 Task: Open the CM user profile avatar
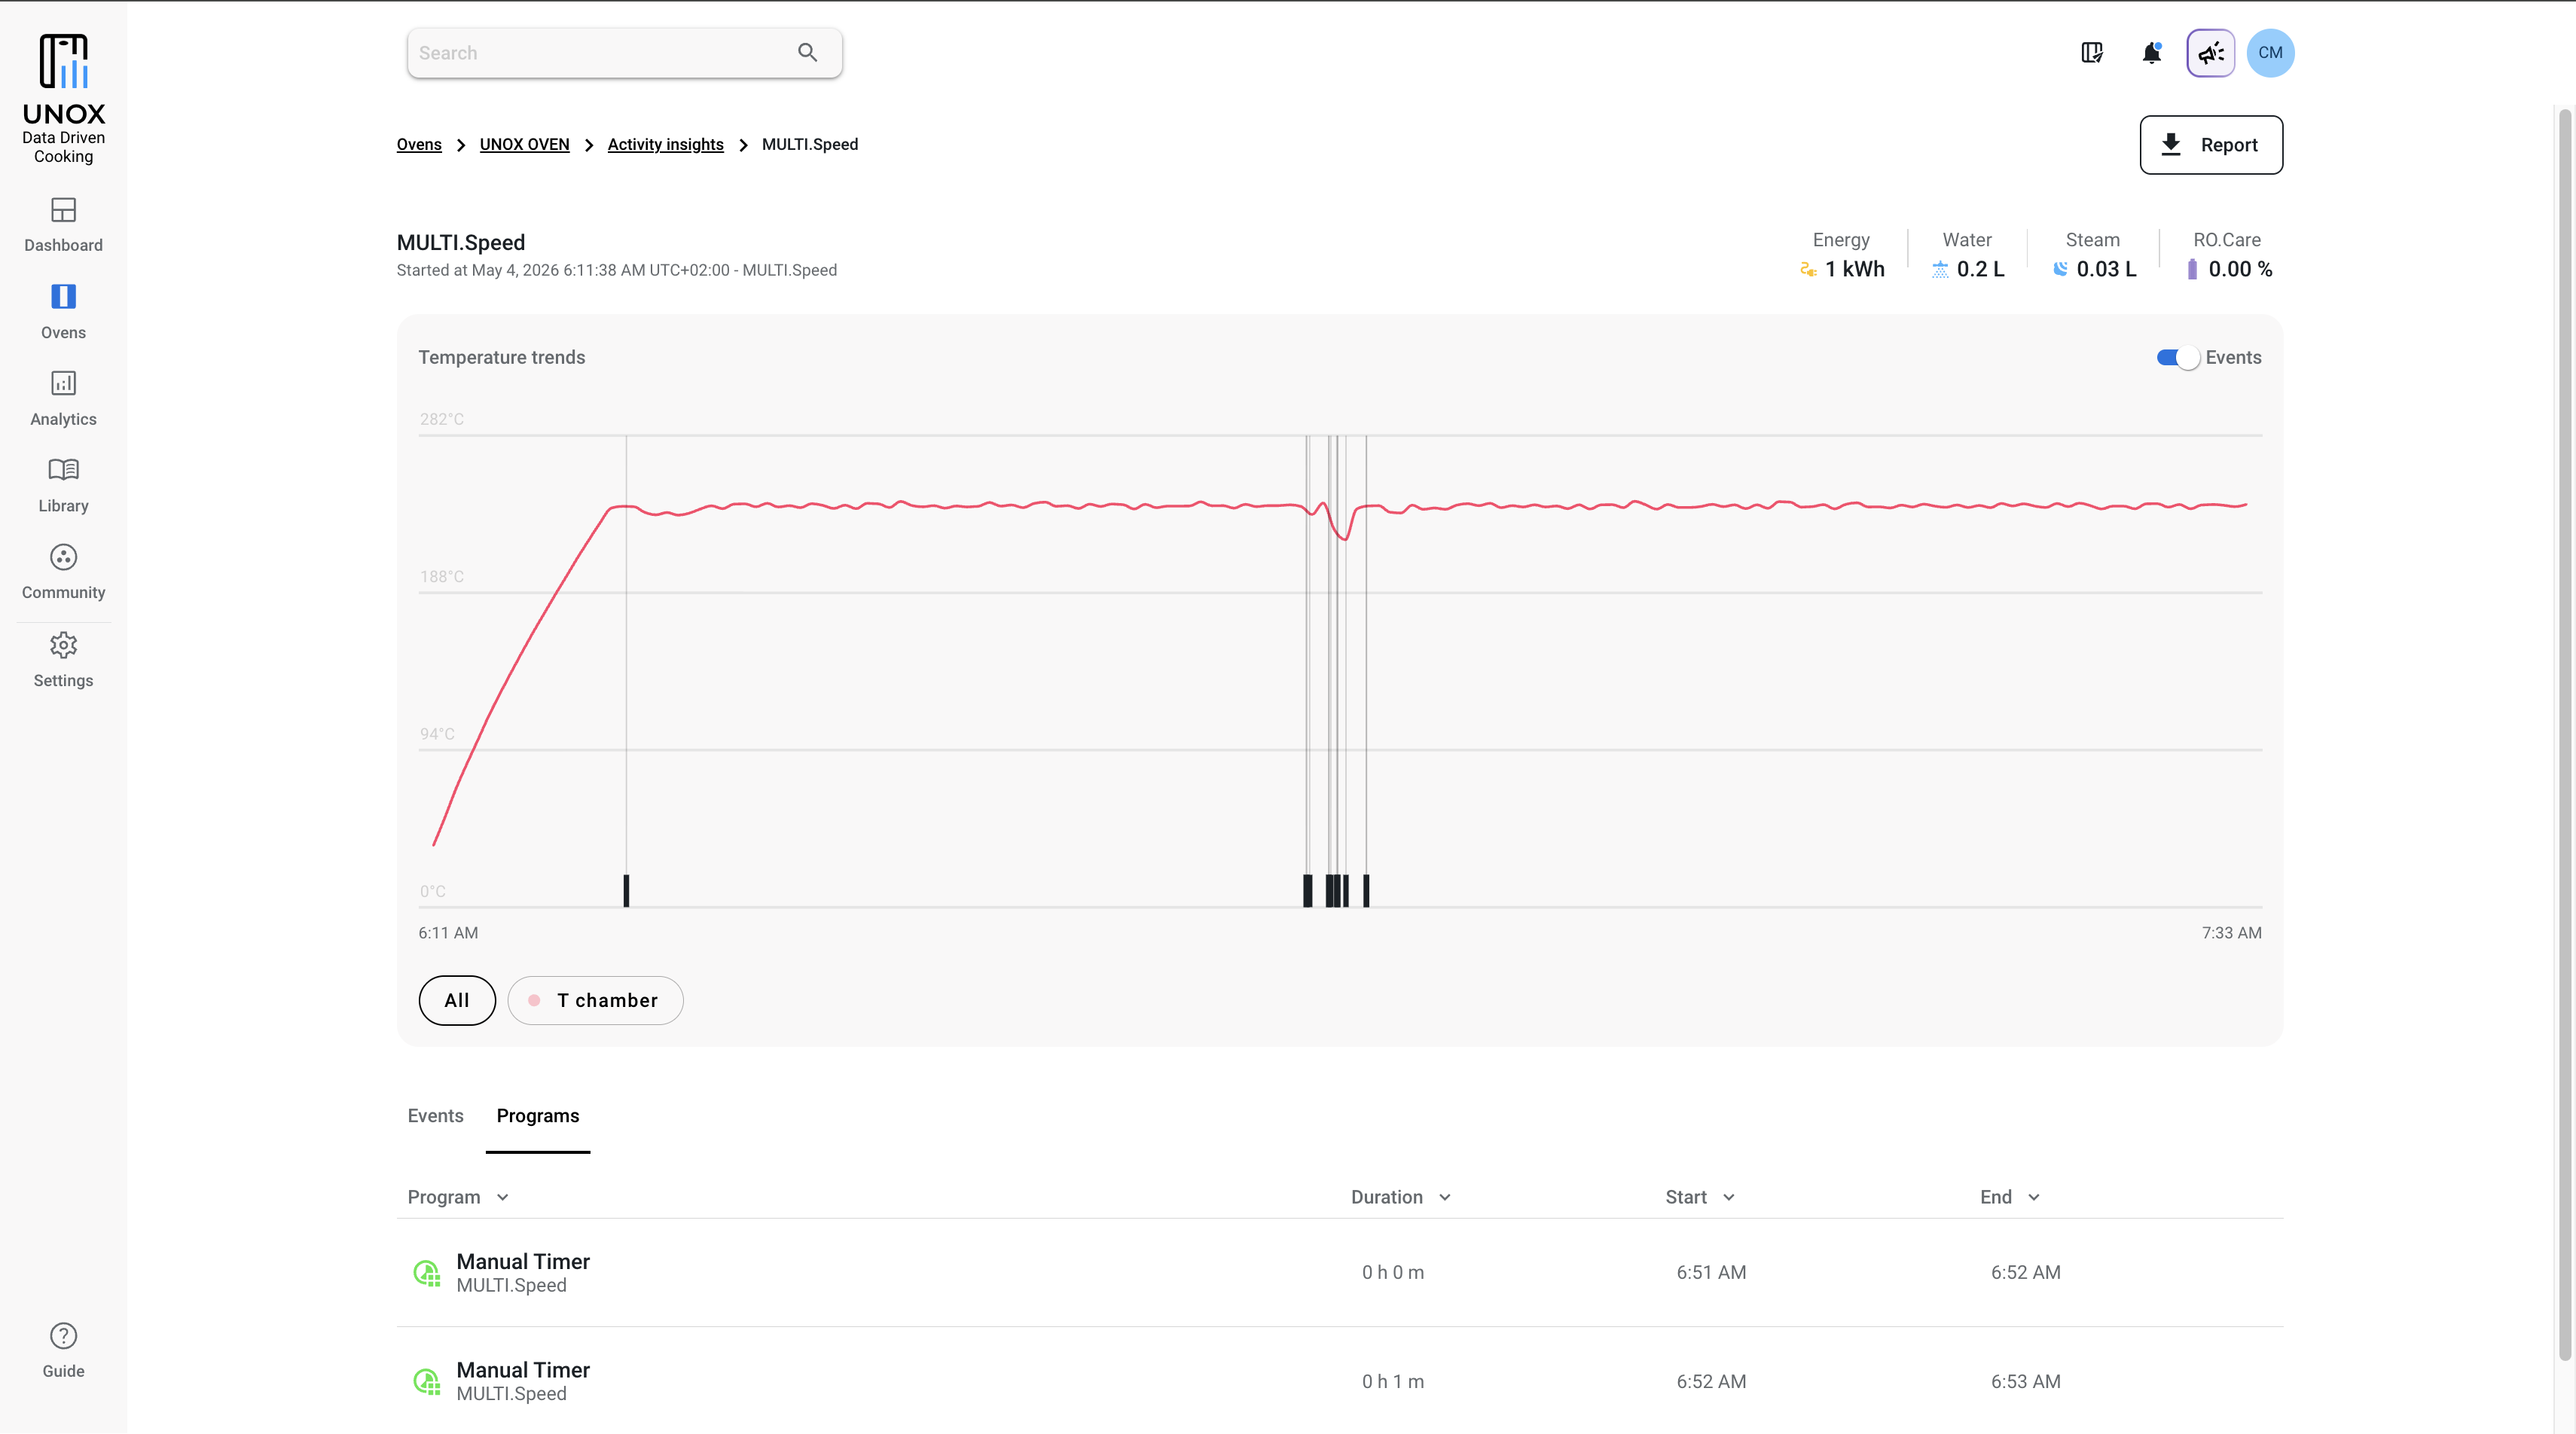pos(2270,53)
